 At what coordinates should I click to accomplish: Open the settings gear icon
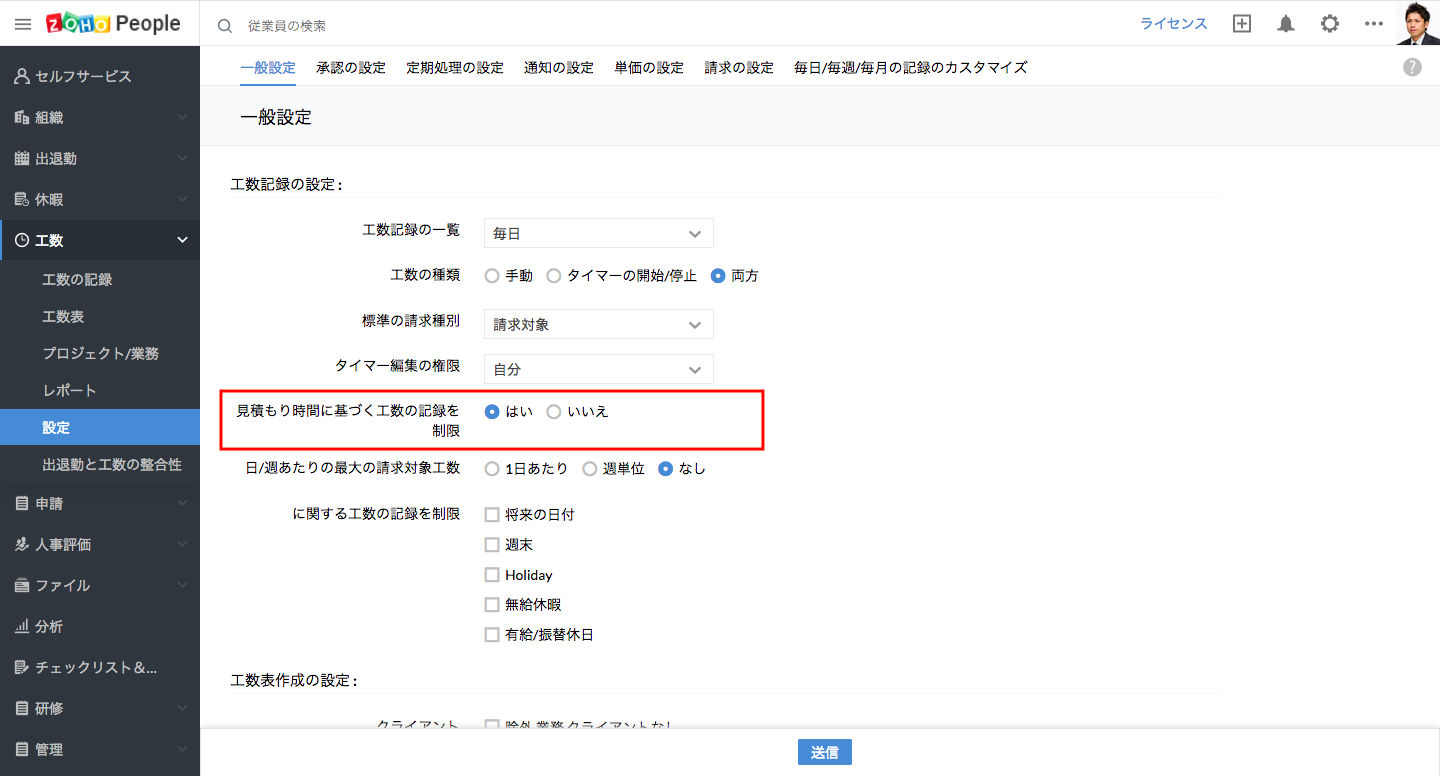(x=1330, y=24)
